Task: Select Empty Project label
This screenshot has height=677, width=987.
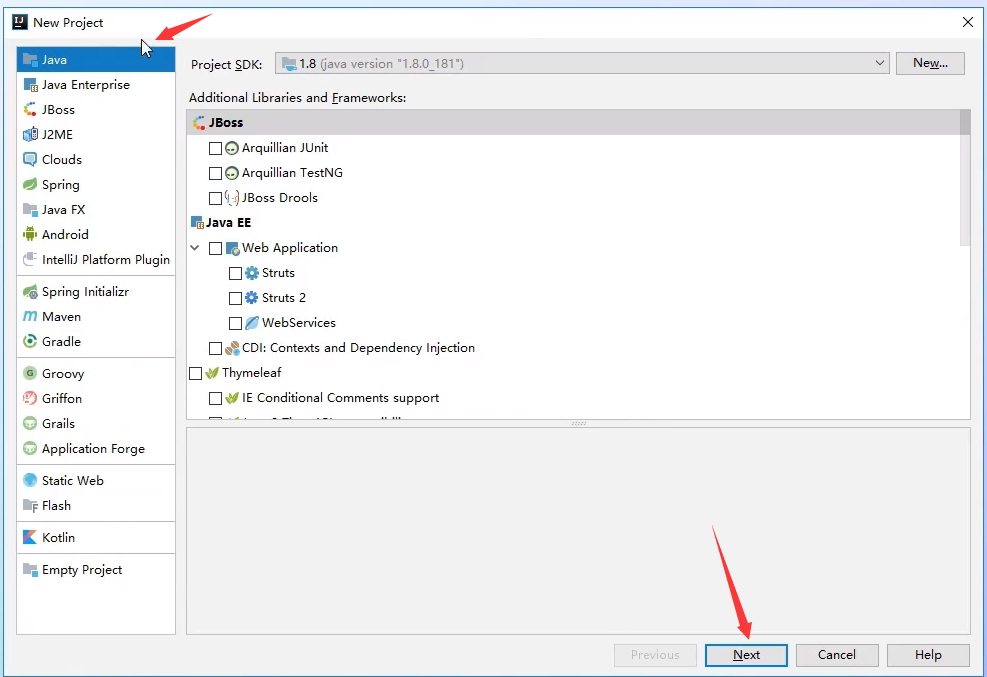Action: pyautogui.click(x=82, y=570)
